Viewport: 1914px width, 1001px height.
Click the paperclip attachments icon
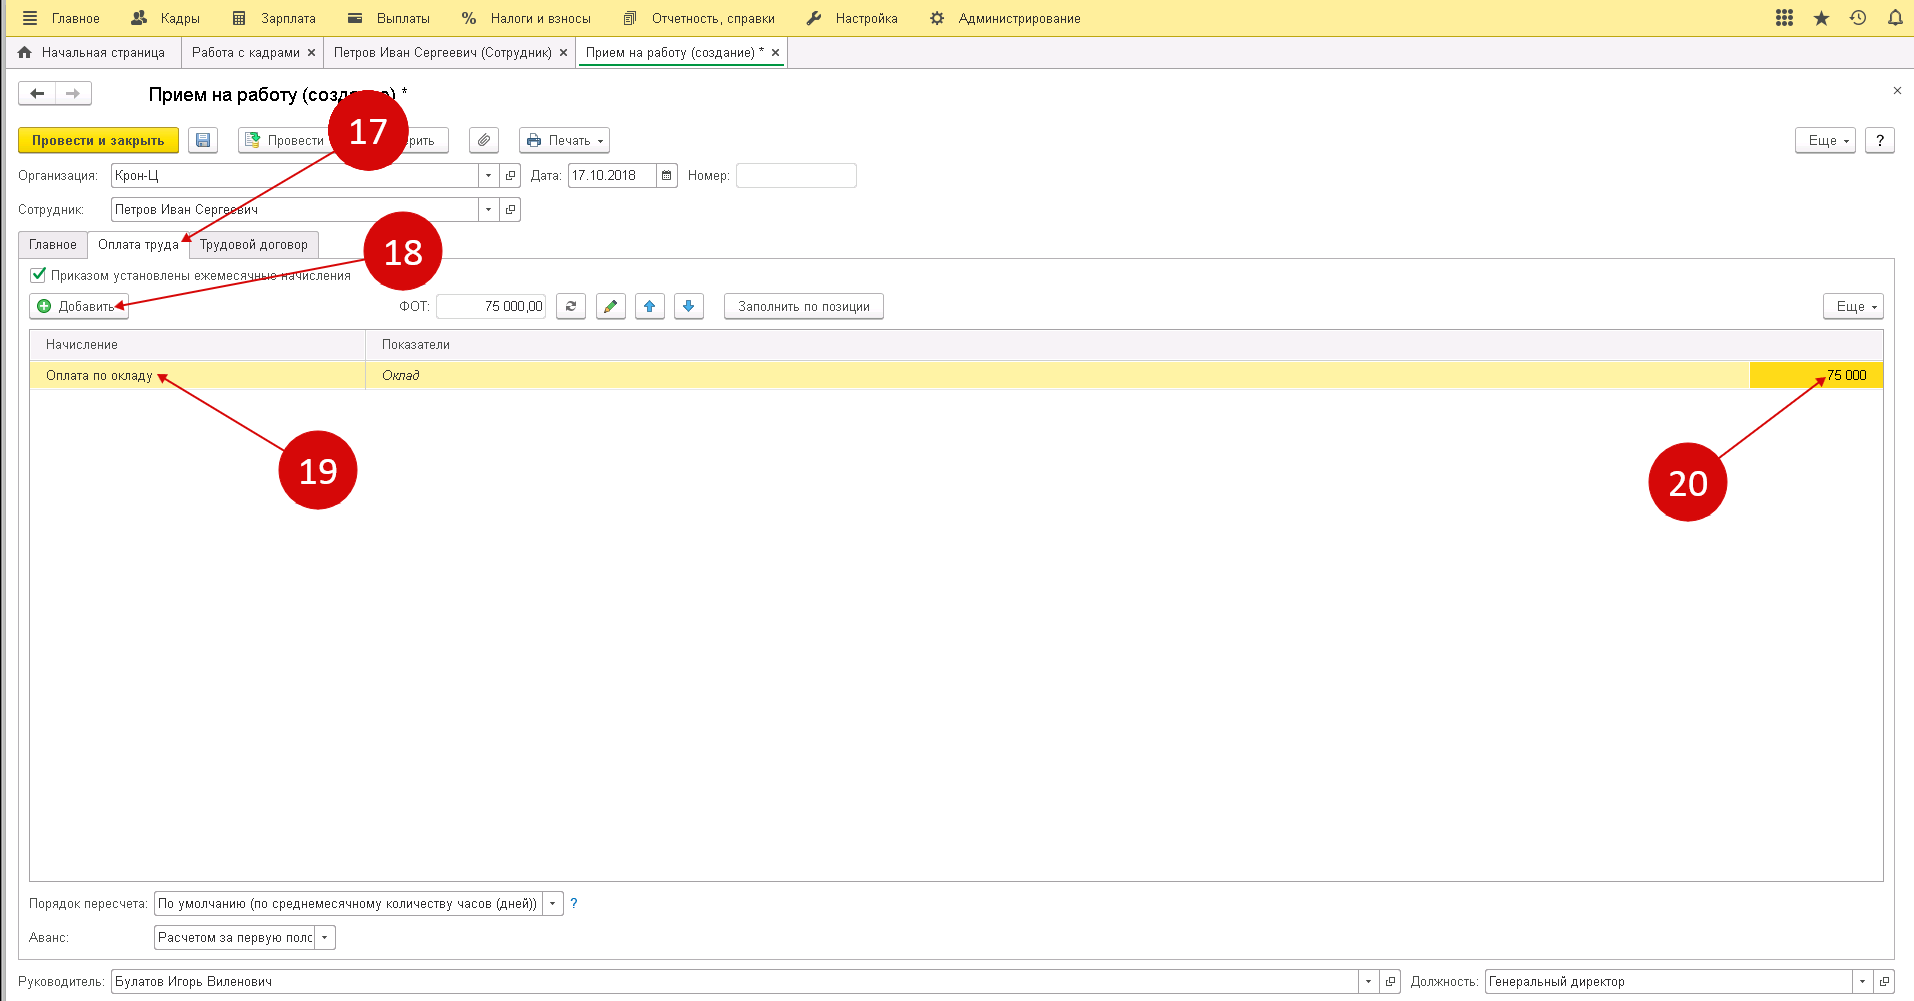tap(484, 141)
